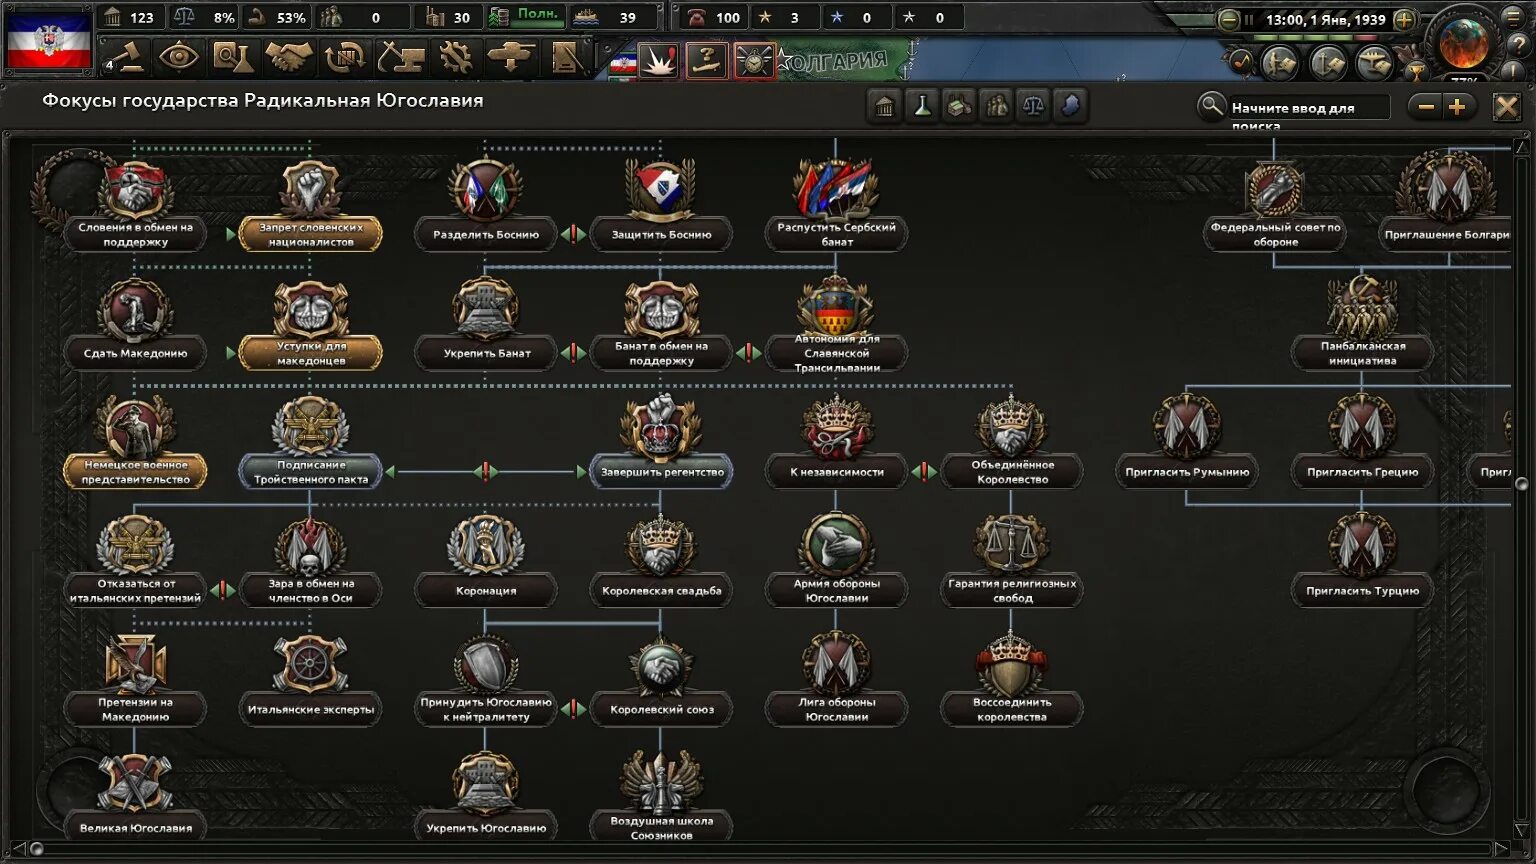
Task: Select the Немецкое военное представительство focus
Action: (135, 472)
